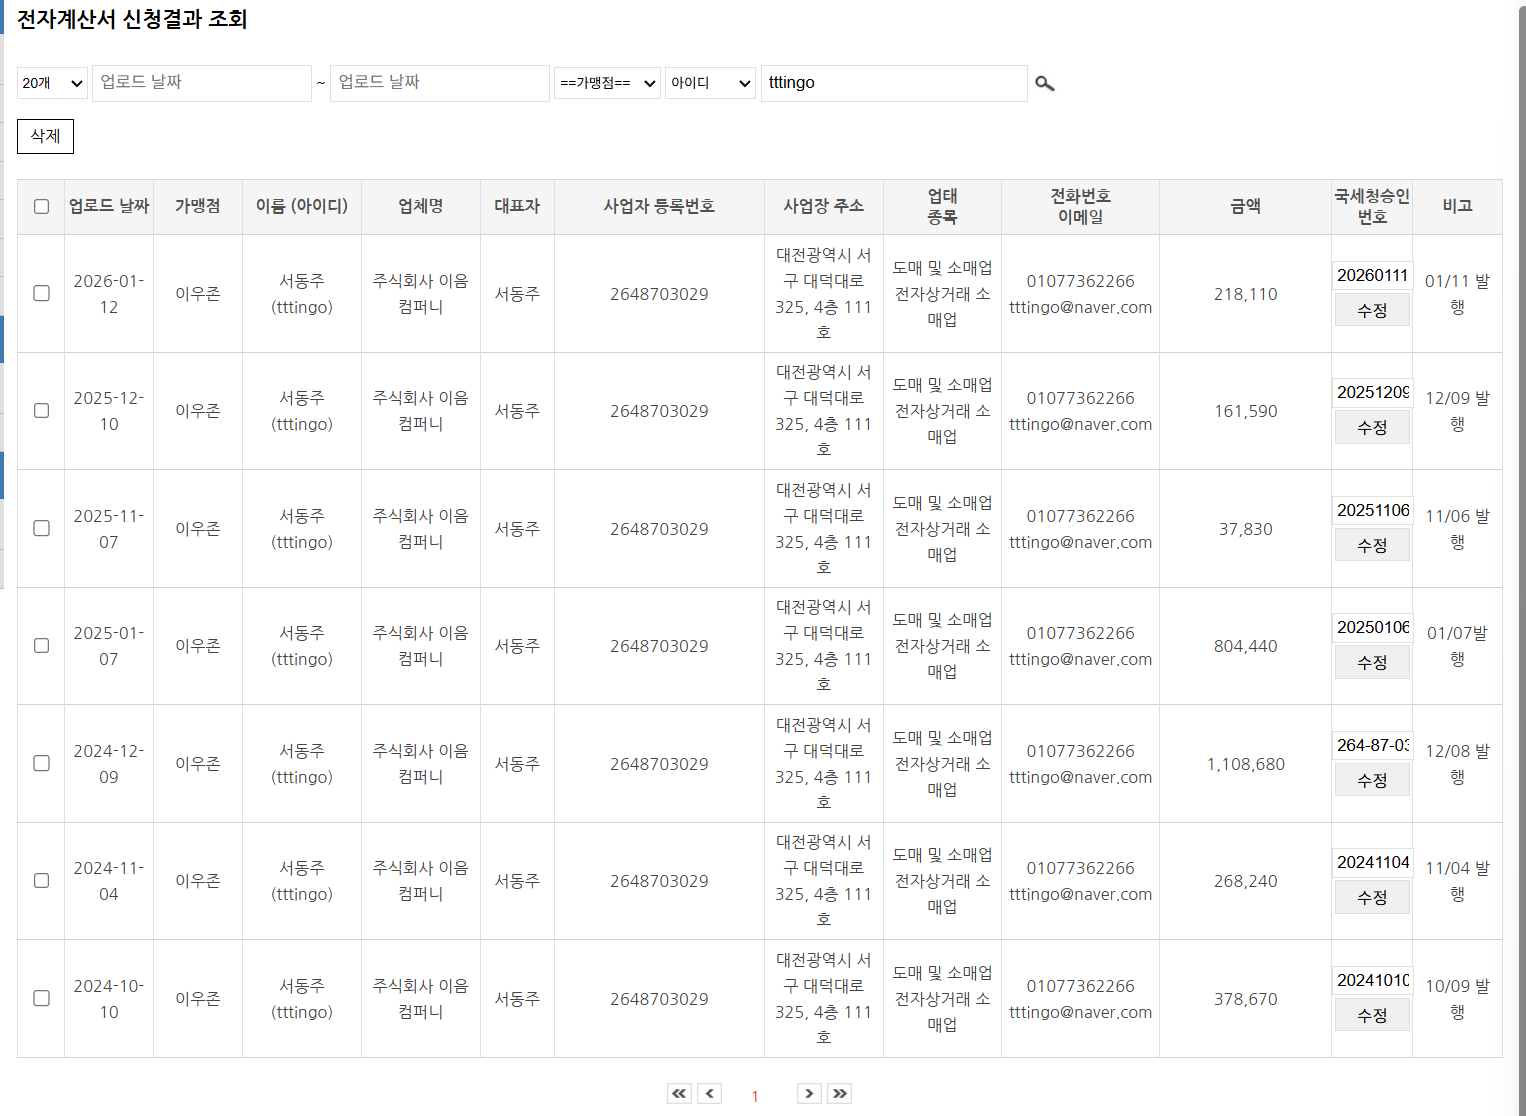Go to first page with double-left arrow
1526x1116 pixels.
pos(679,1093)
